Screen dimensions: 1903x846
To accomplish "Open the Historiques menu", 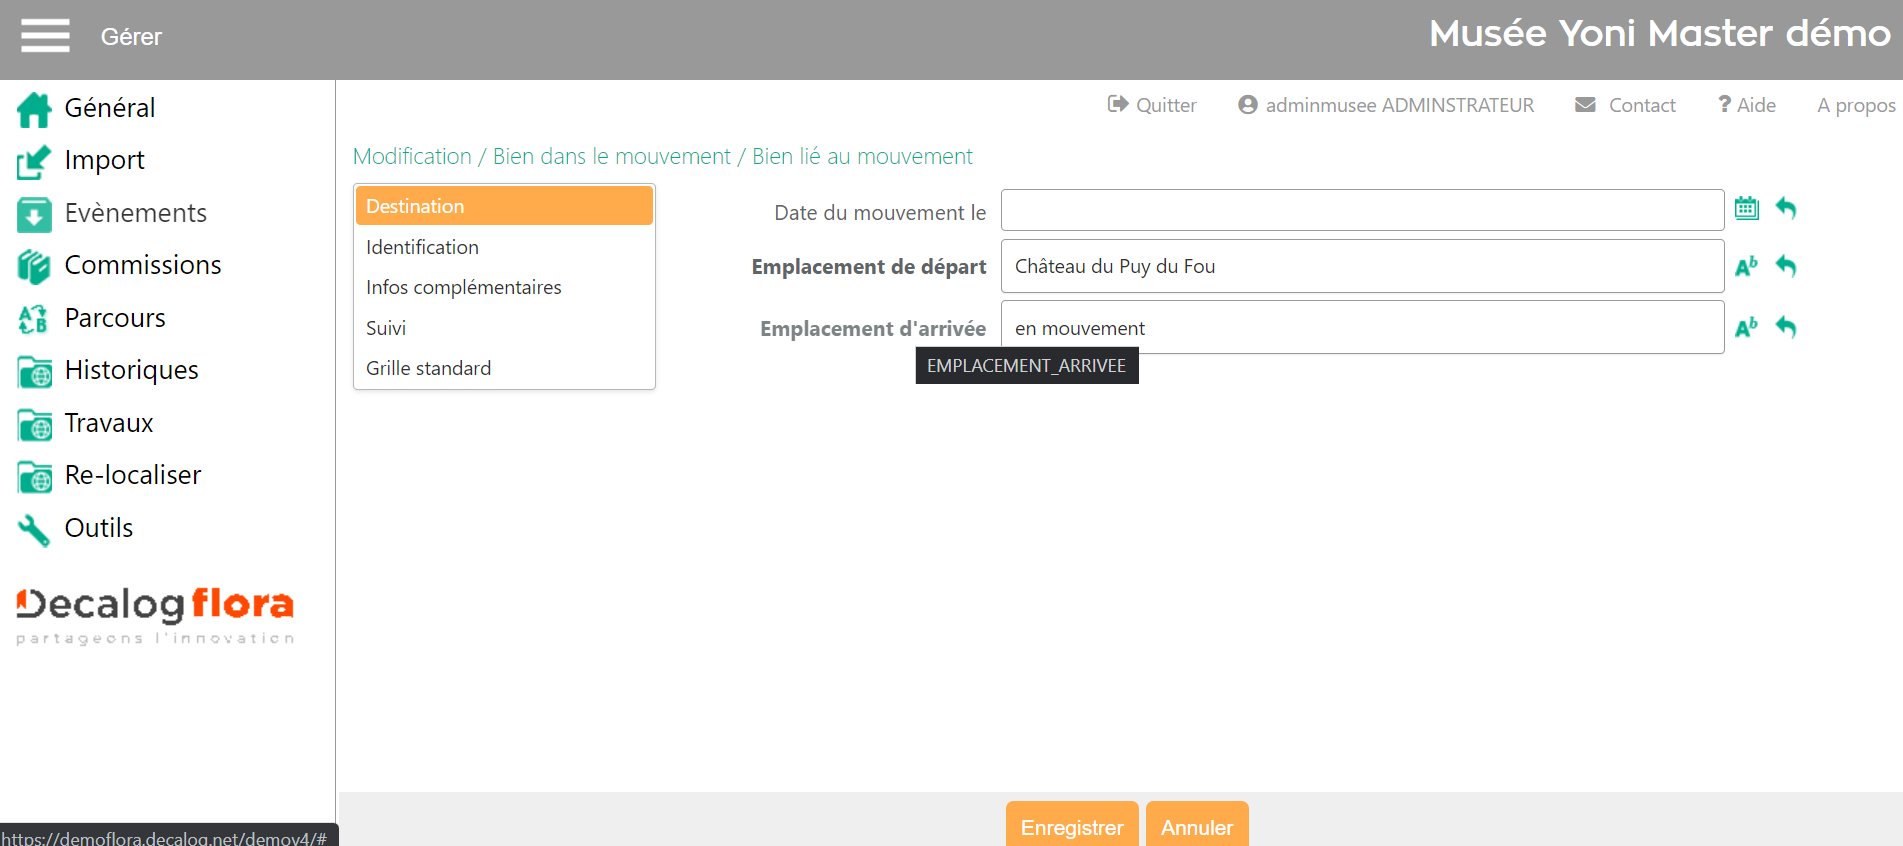I will [131, 370].
